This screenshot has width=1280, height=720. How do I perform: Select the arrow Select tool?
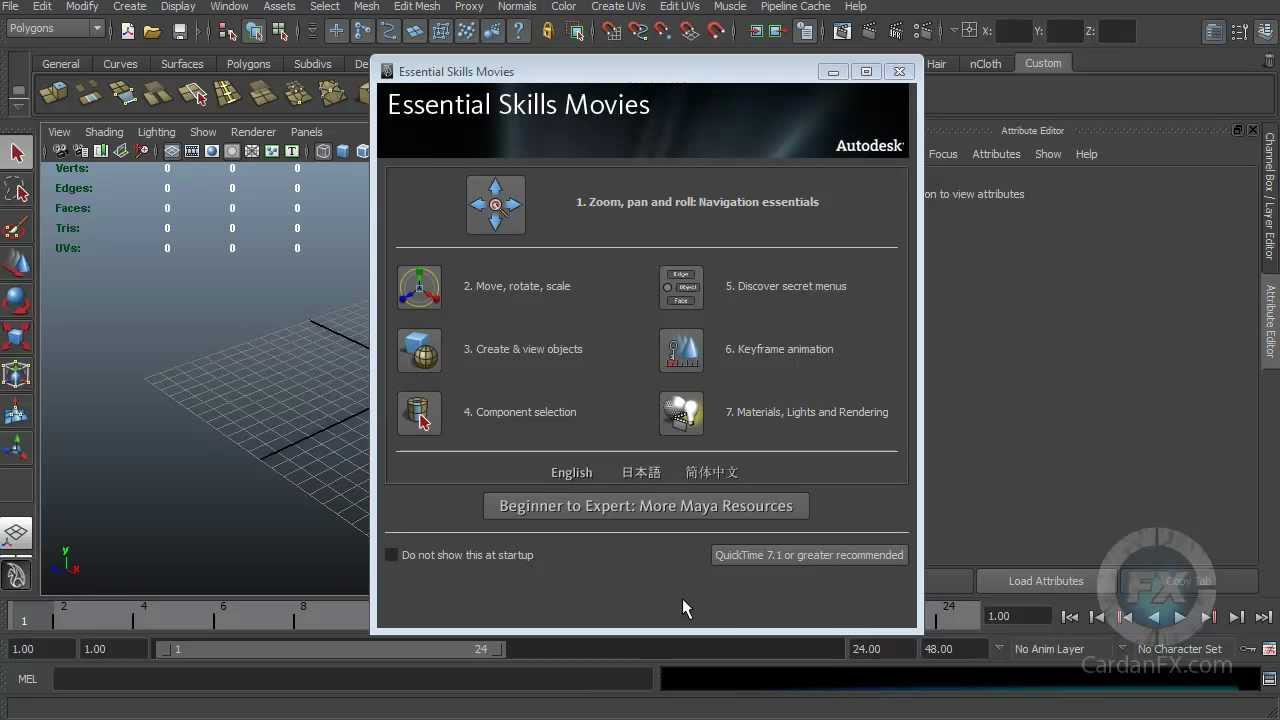pos(16,152)
